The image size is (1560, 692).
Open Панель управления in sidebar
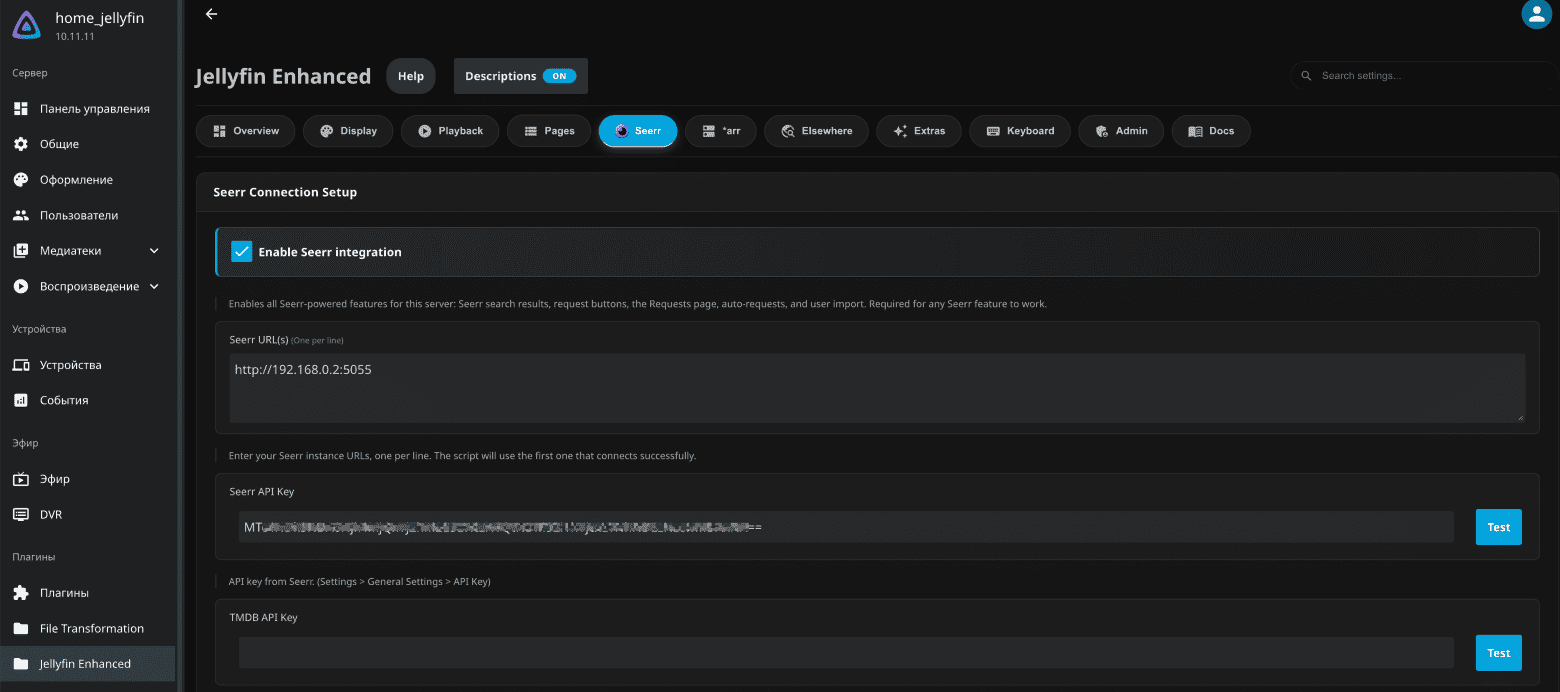click(88, 108)
